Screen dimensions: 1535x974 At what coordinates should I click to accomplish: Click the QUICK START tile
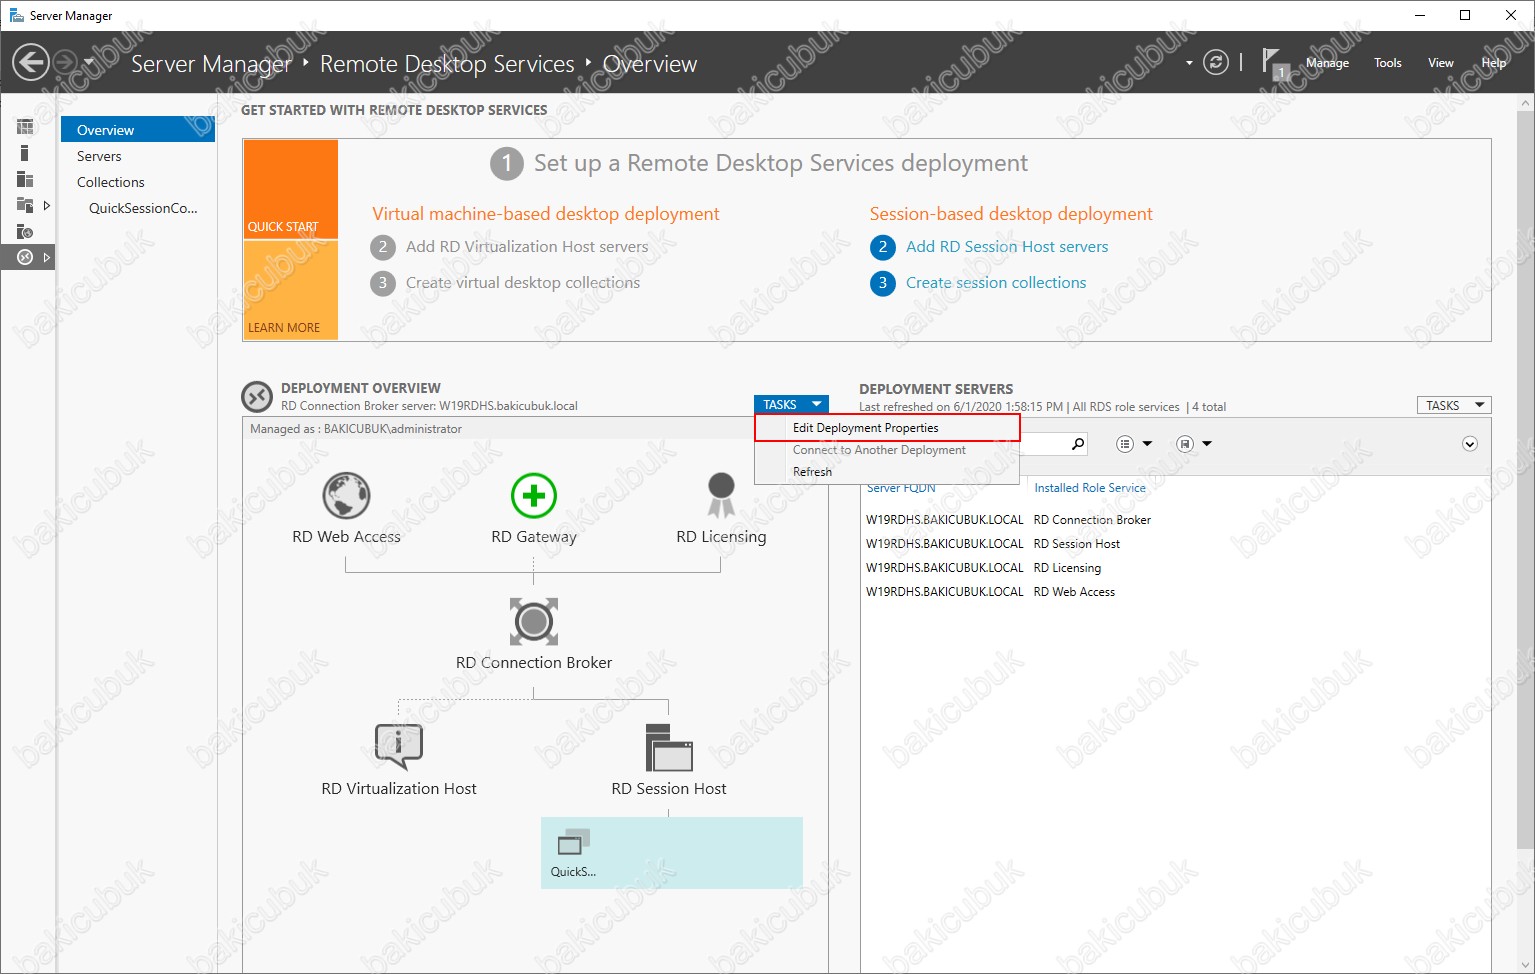pyautogui.click(x=290, y=189)
